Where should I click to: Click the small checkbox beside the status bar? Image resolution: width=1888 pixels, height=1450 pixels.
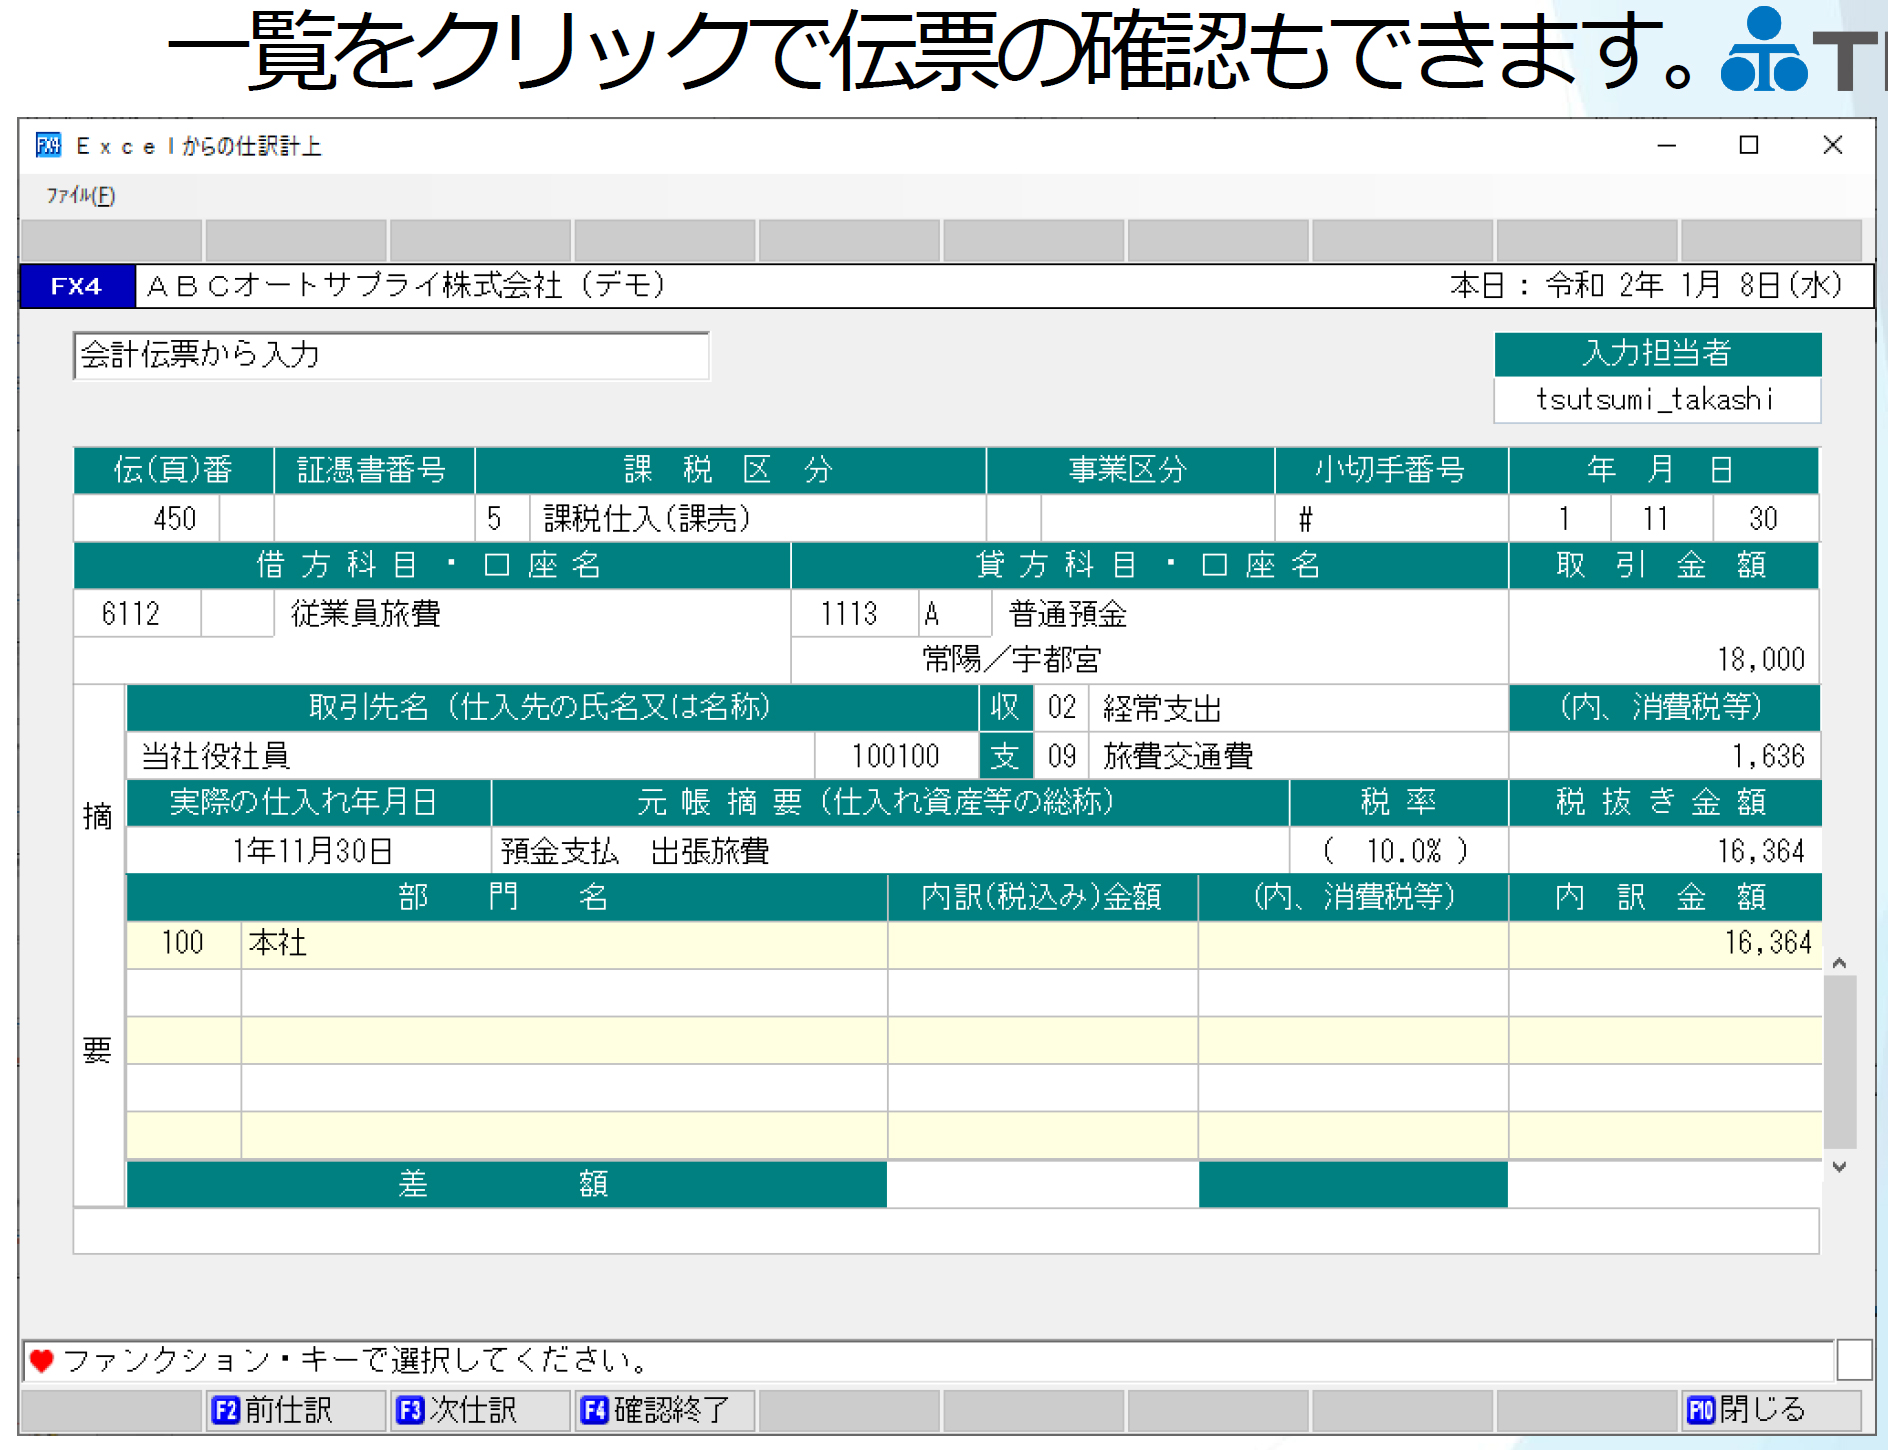pyautogui.click(x=1855, y=1359)
